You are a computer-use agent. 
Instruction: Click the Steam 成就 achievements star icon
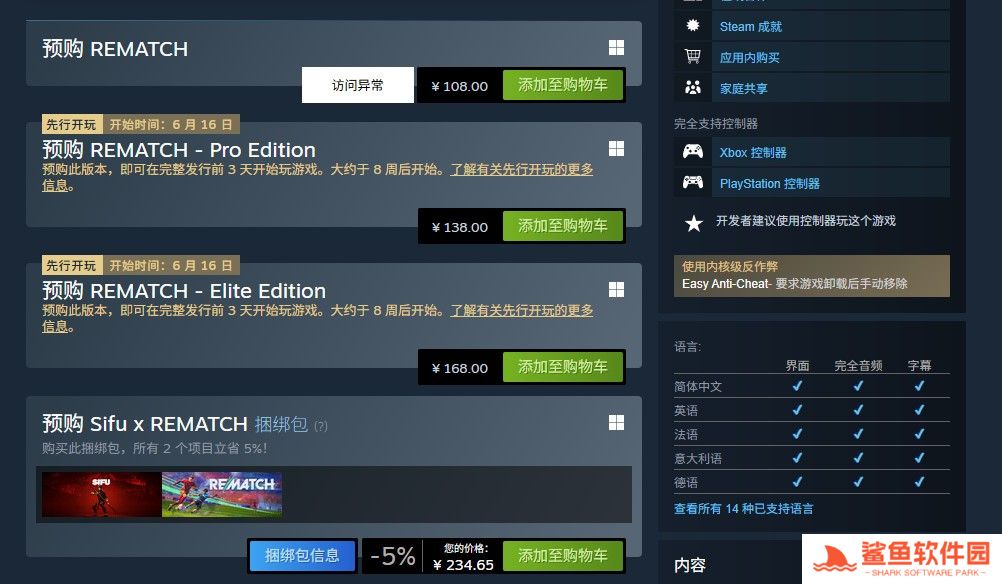click(693, 26)
